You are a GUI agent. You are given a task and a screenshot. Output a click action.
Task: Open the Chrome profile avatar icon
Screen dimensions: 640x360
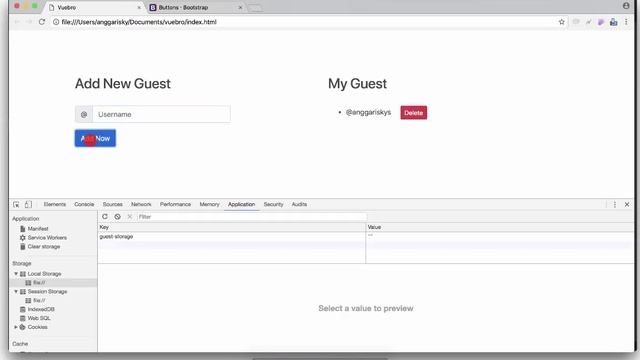pos(626,6)
